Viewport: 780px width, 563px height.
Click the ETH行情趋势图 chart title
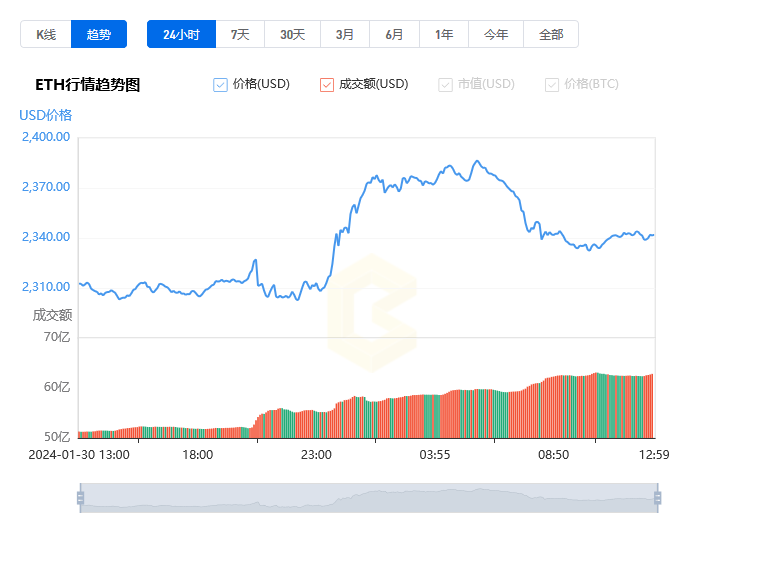[88, 85]
